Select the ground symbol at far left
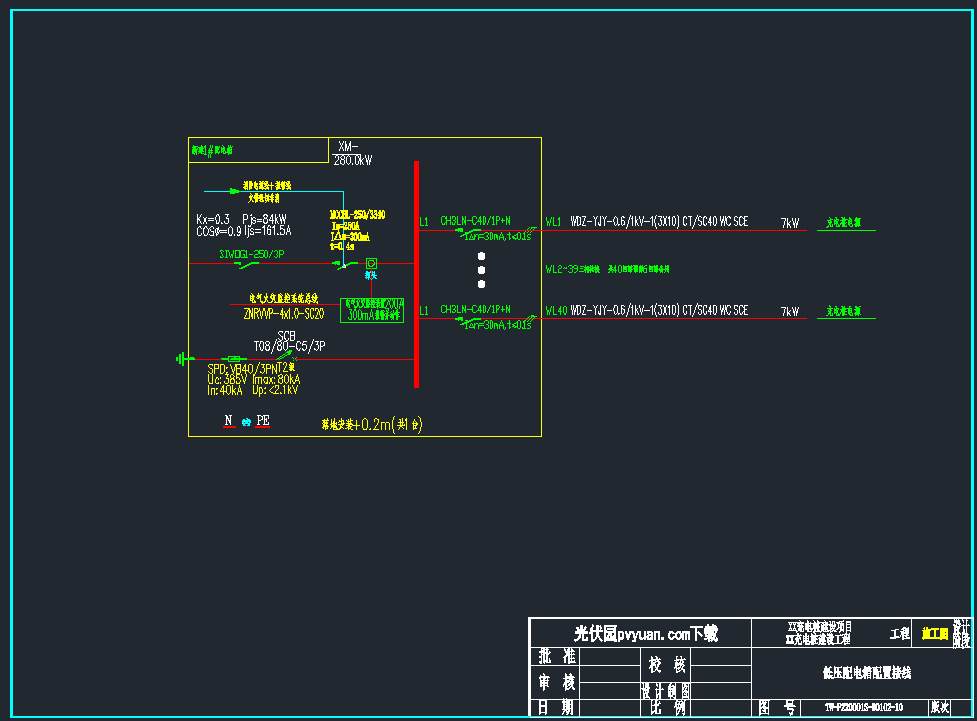This screenshot has width=977, height=721. tap(183, 358)
